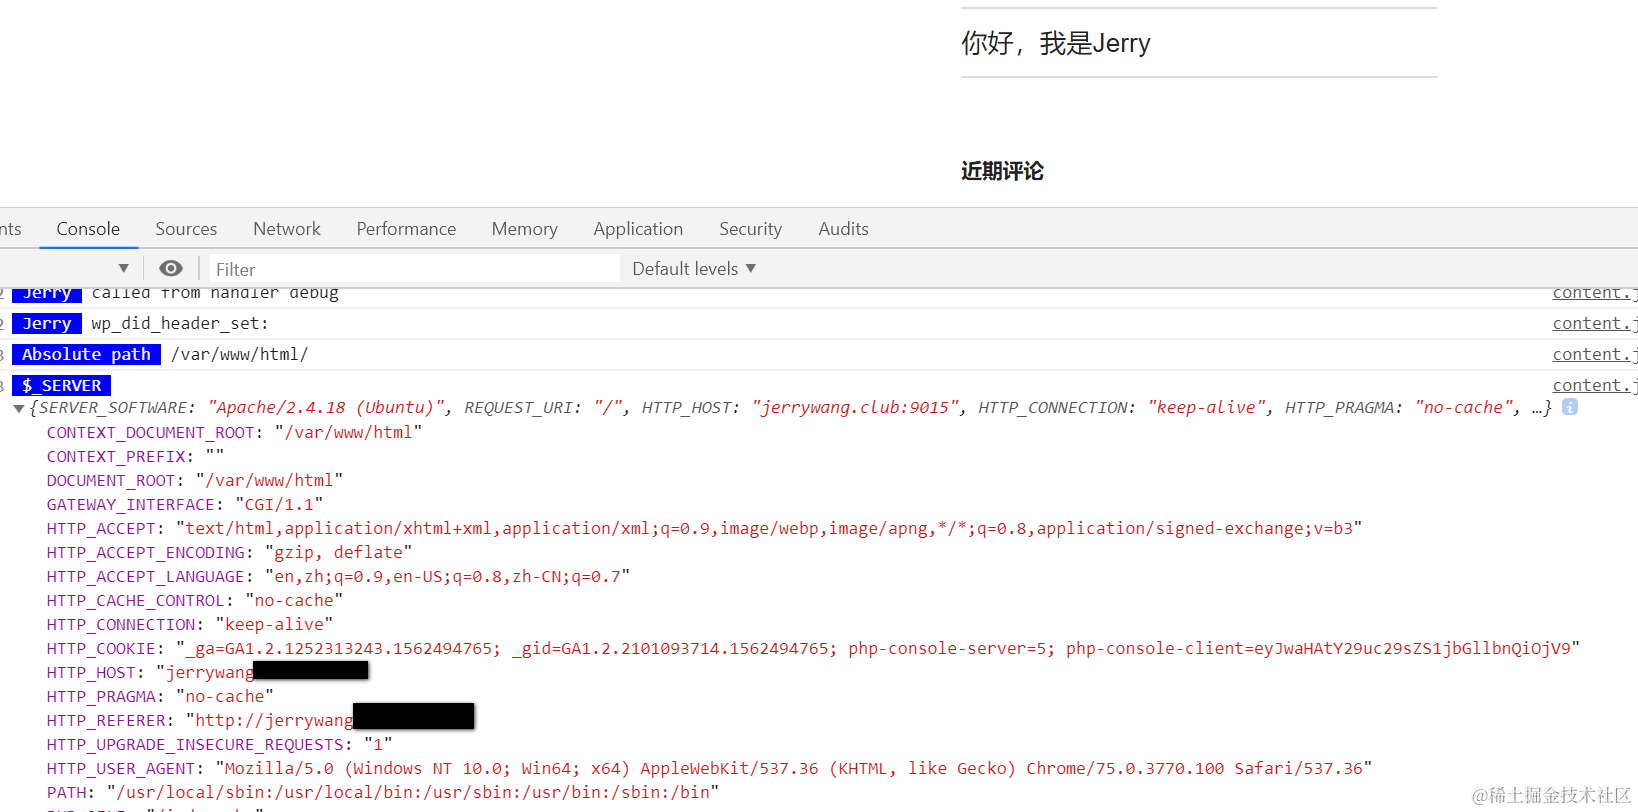Switch to the Console tab

coord(88,229)
